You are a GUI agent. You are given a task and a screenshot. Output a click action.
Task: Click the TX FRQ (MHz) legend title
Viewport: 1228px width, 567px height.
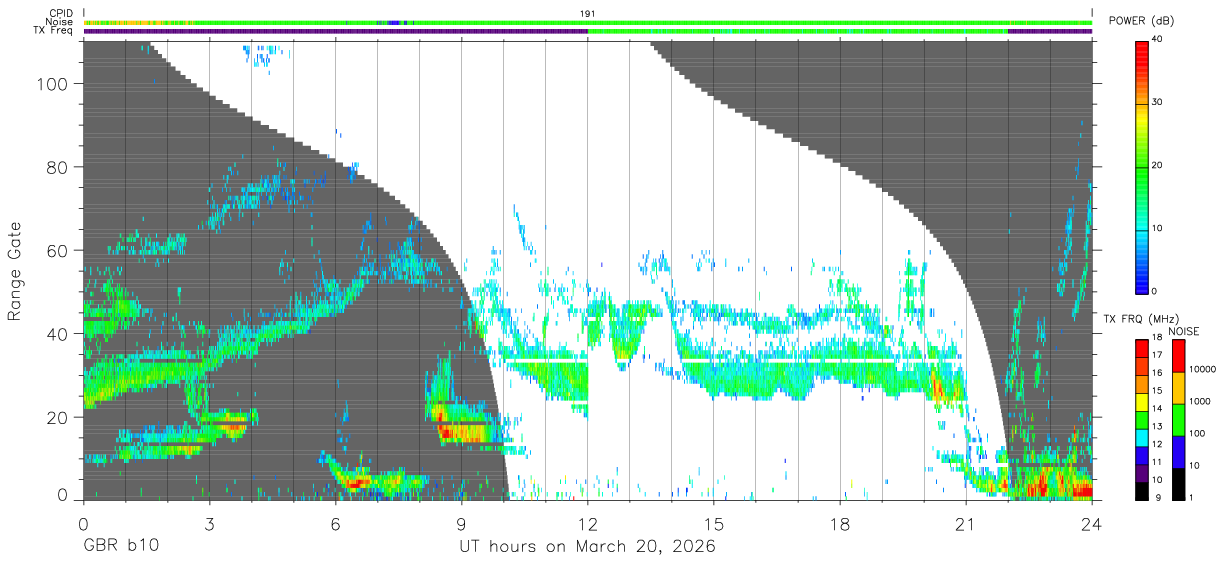[x=1143, y=318]
